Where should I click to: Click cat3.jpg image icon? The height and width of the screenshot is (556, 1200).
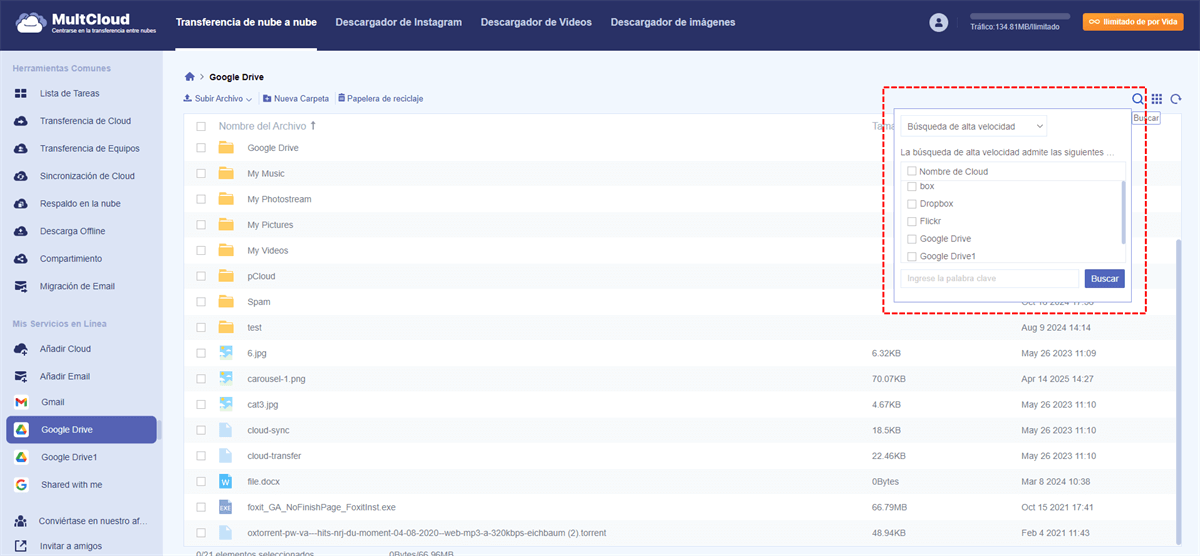click(x=226, y=404)
